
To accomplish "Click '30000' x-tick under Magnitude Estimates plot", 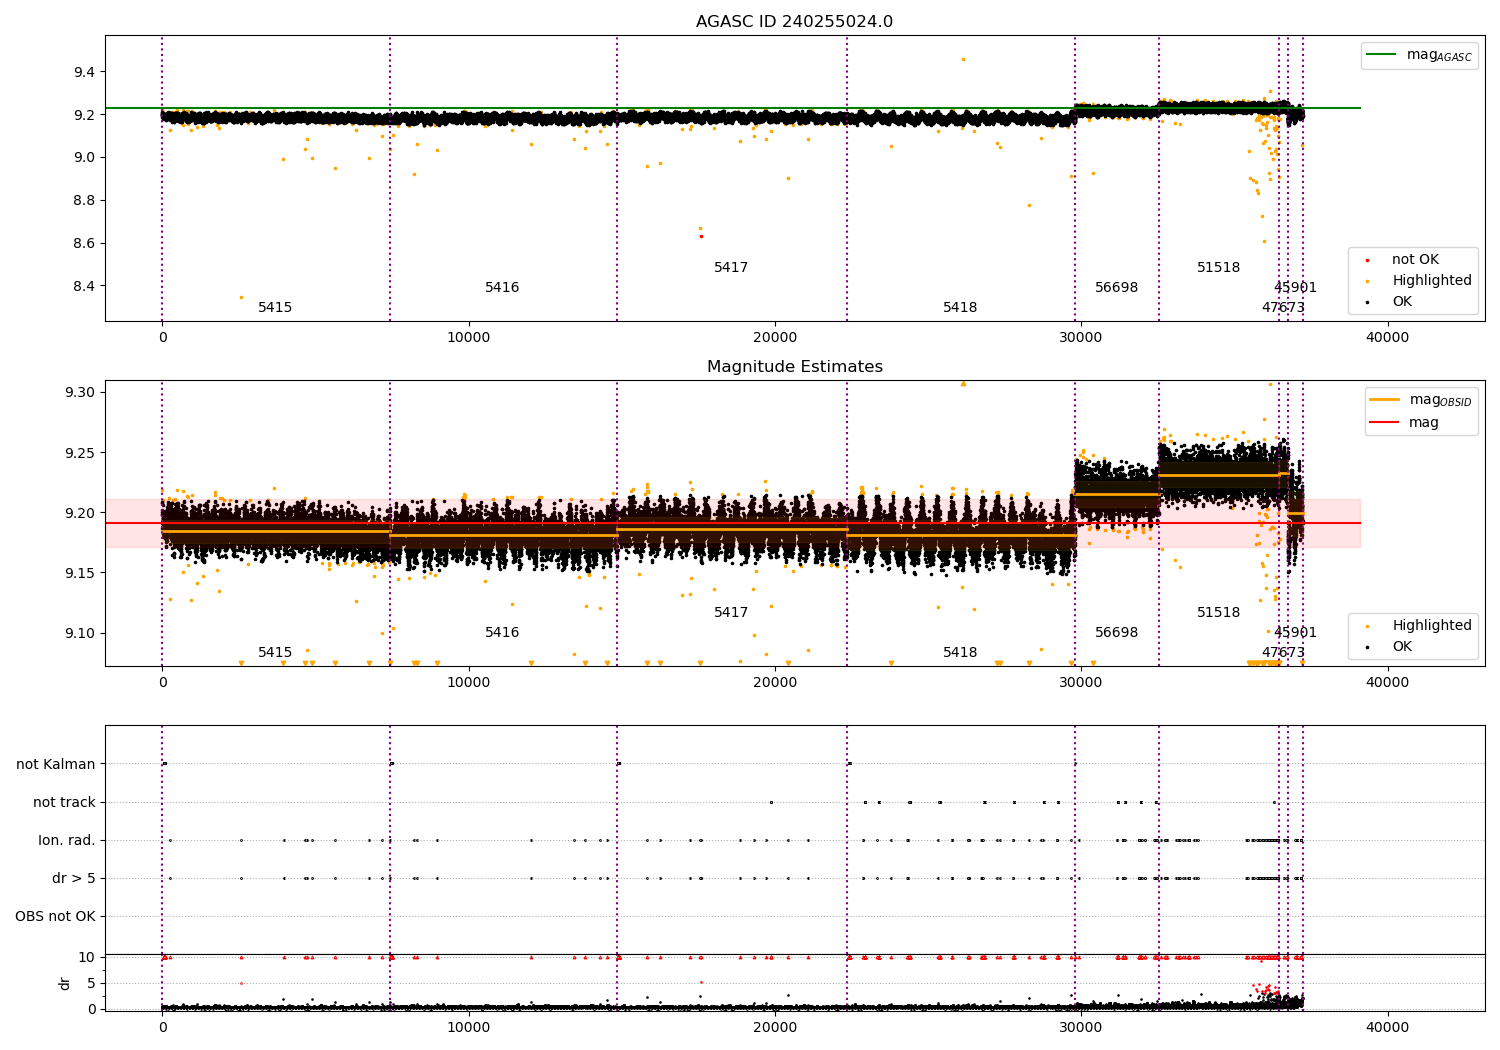I will click(1081, 683).
